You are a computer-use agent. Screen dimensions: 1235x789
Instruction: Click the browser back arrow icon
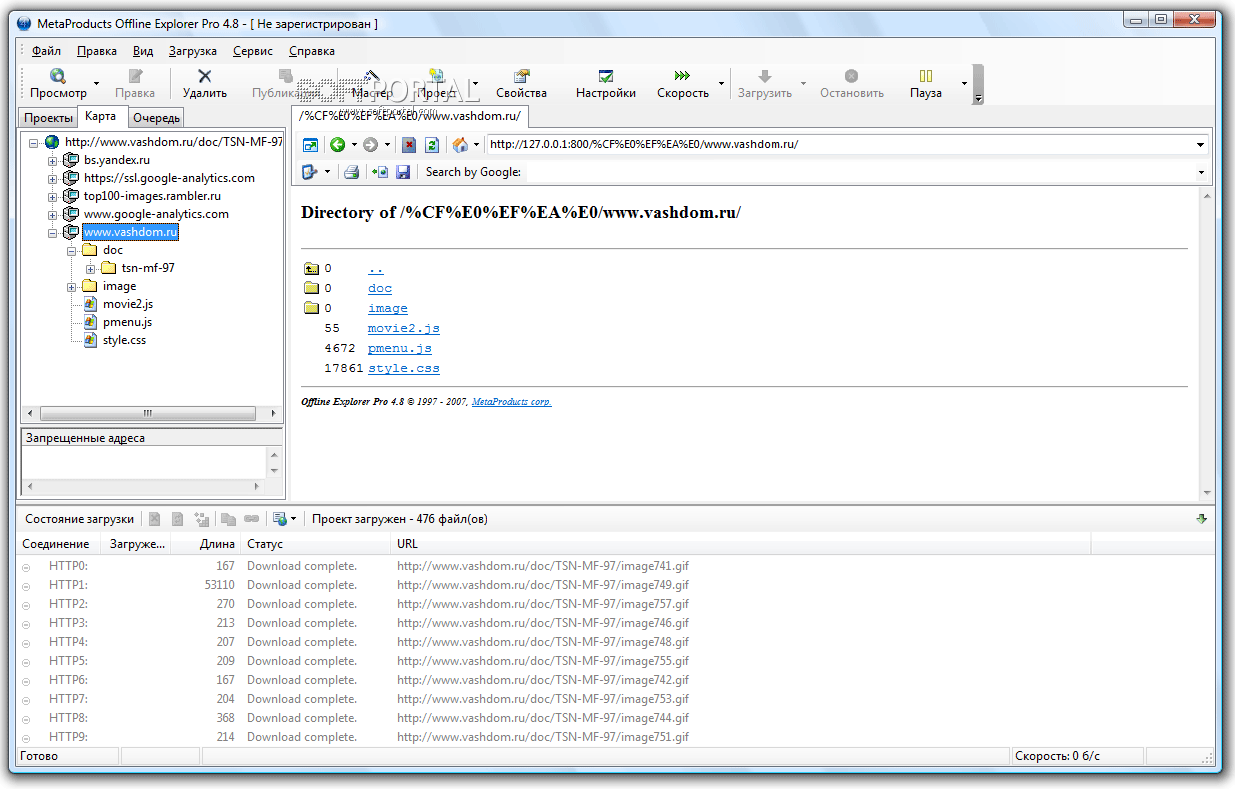(x=338, y=145)
